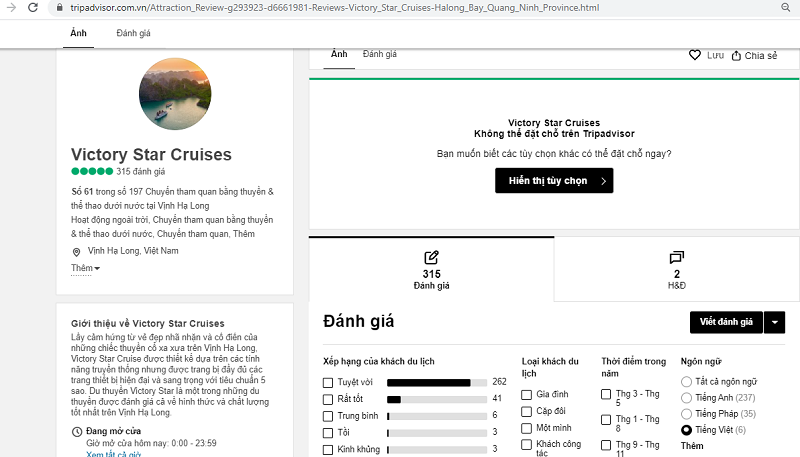Click the location pin icon near Vịnh Hạ Long

tap(77, 251)
